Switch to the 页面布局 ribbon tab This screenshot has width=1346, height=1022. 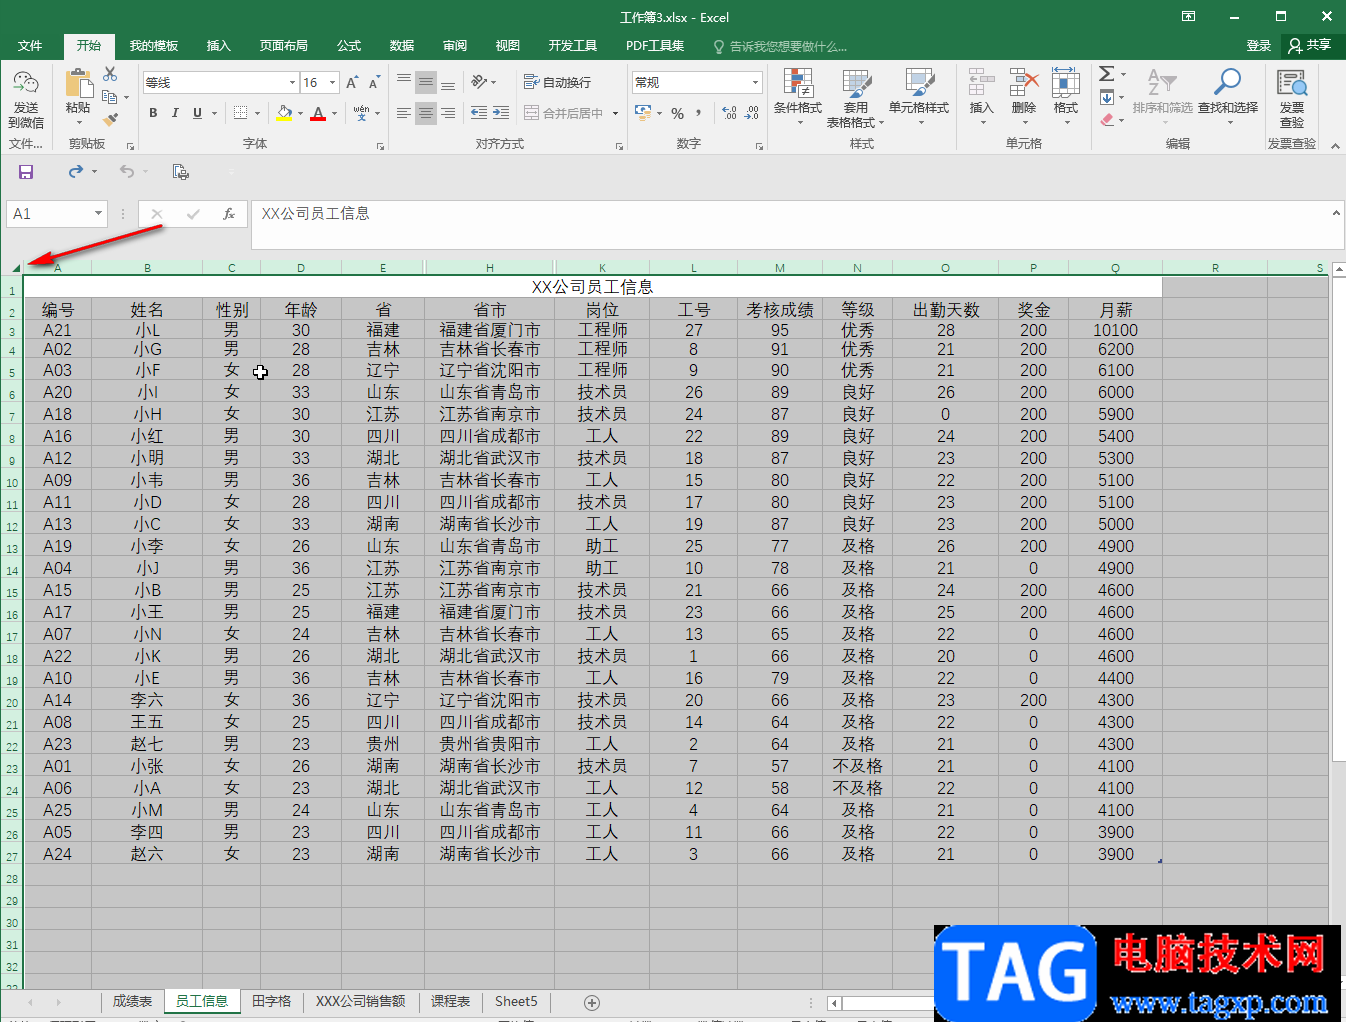284,46
